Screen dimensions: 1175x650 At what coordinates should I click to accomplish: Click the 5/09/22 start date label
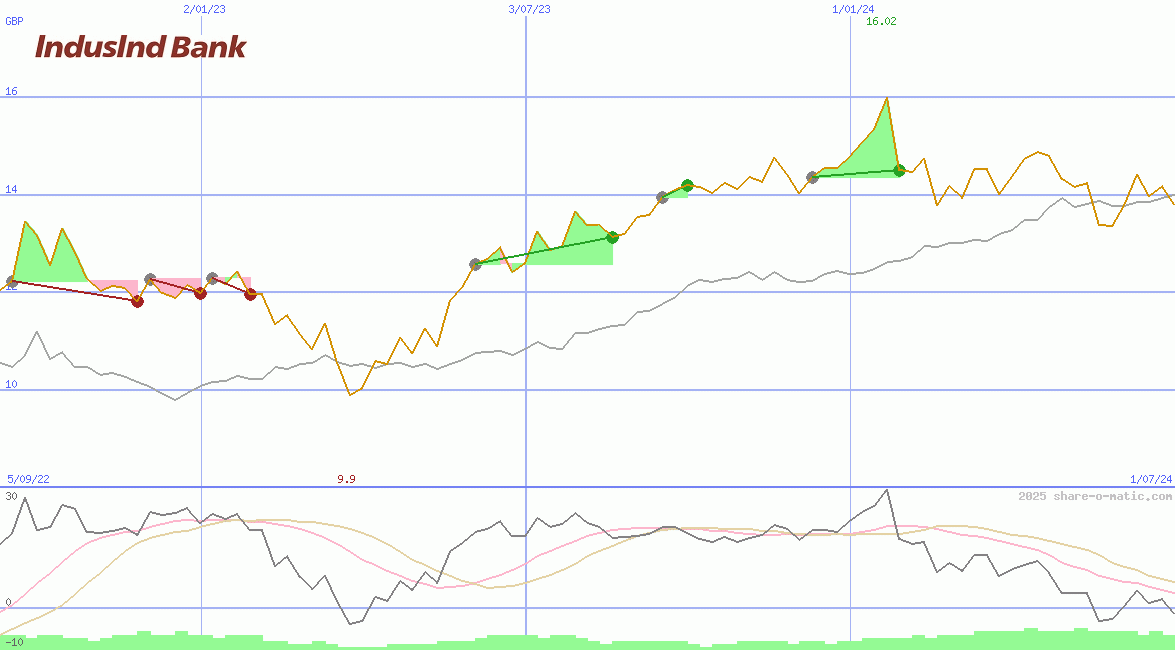28,479
